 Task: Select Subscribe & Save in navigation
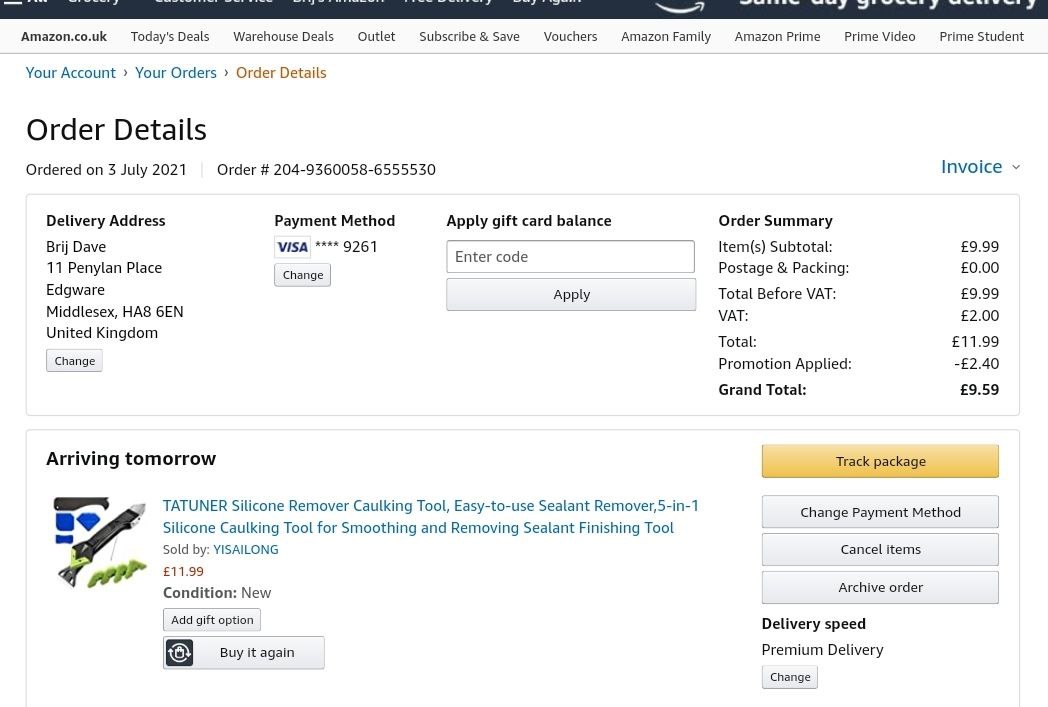pos(469,36)
